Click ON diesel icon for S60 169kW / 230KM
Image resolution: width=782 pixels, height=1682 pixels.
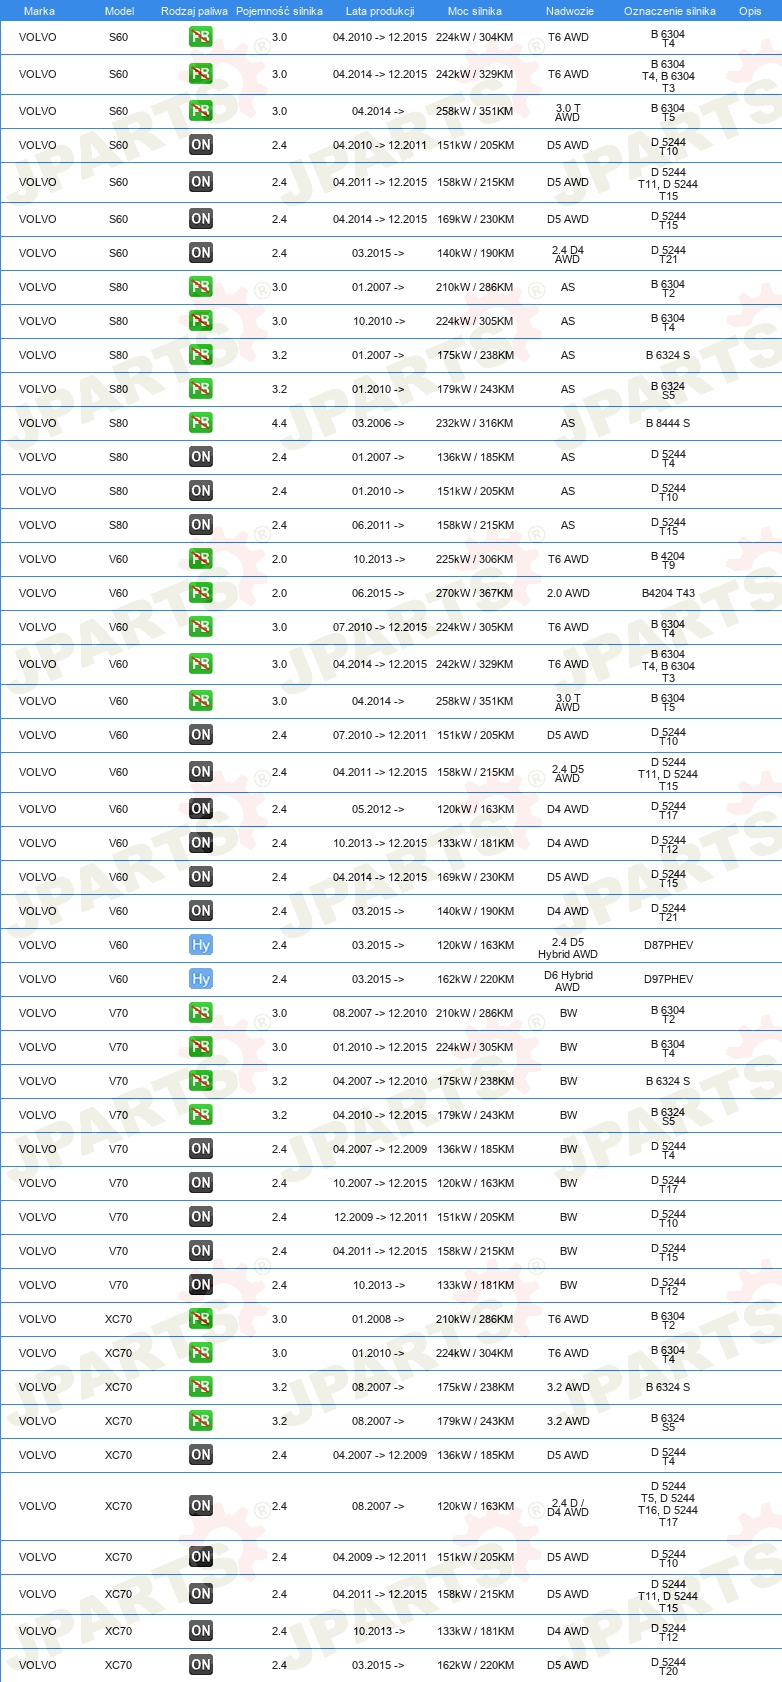click(x=201, y=219)
